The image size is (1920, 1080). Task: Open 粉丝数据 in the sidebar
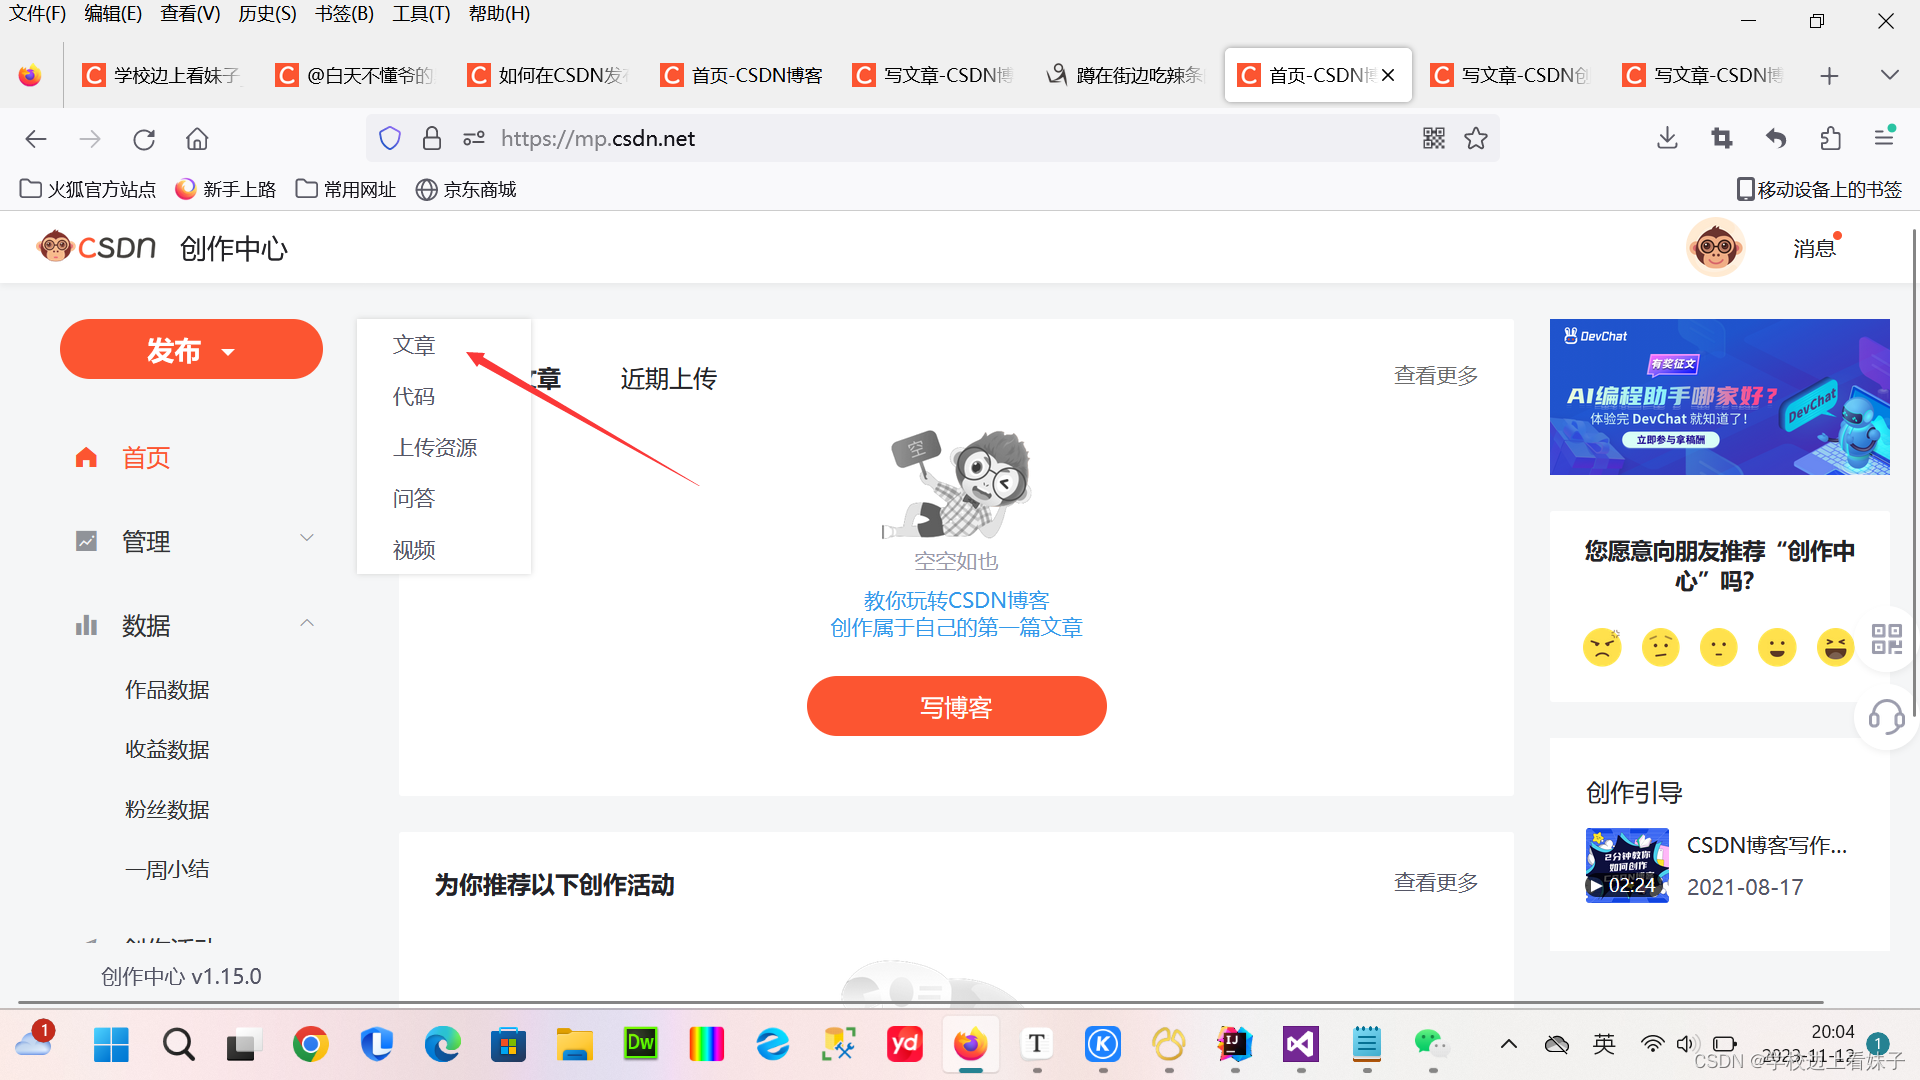coord(167,809)
